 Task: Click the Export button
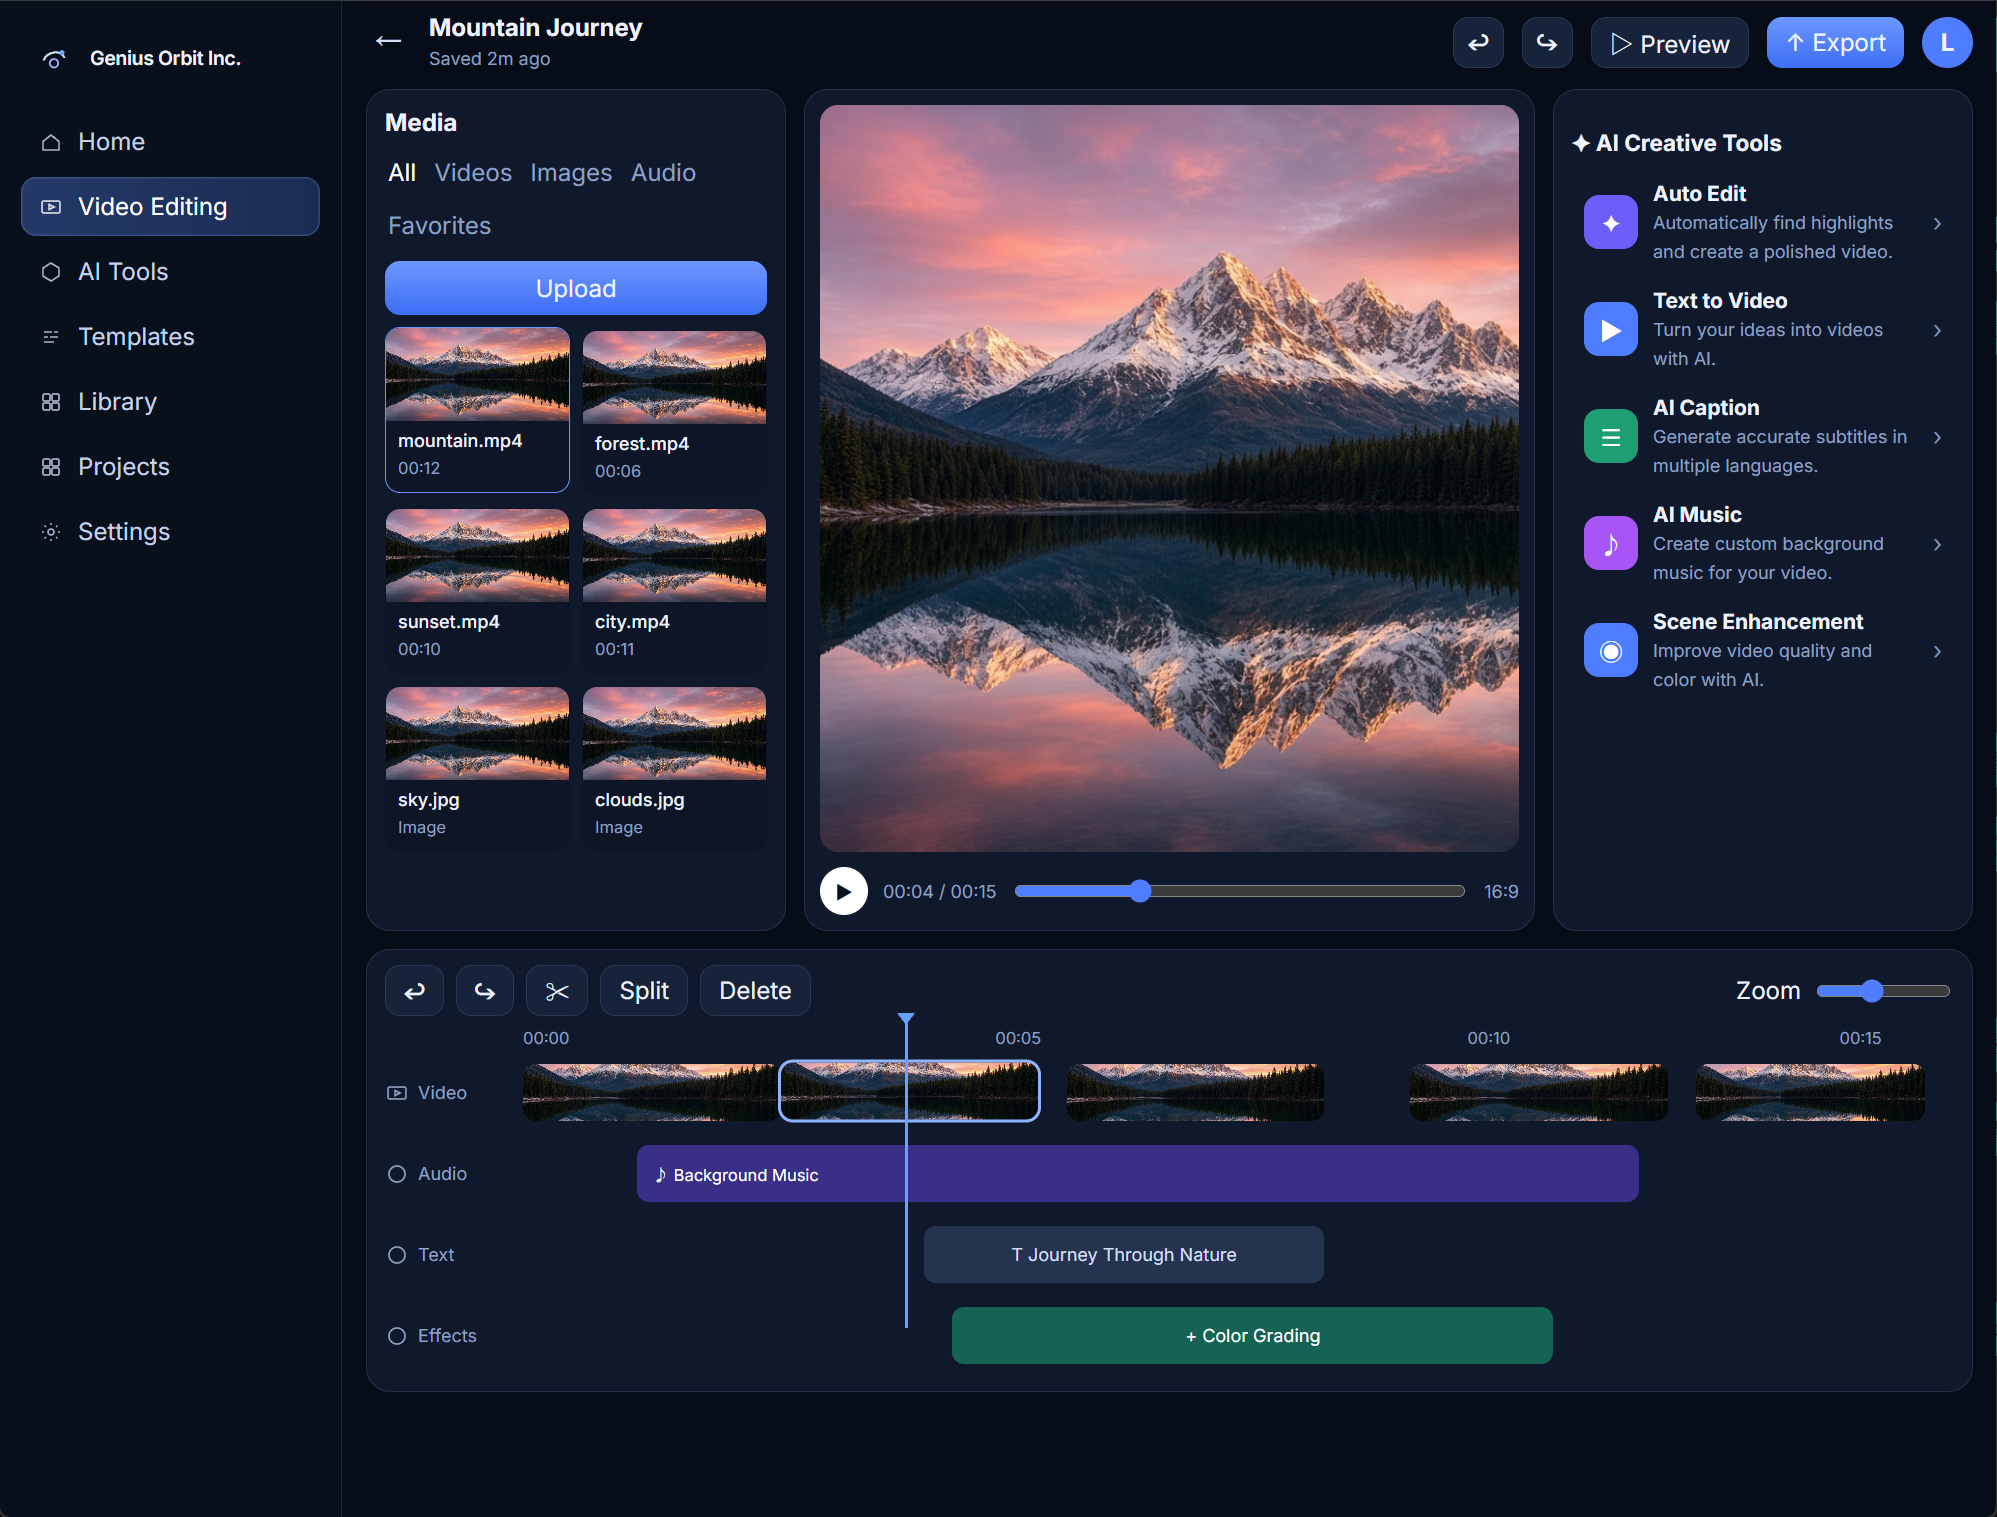coord(1835,43)
